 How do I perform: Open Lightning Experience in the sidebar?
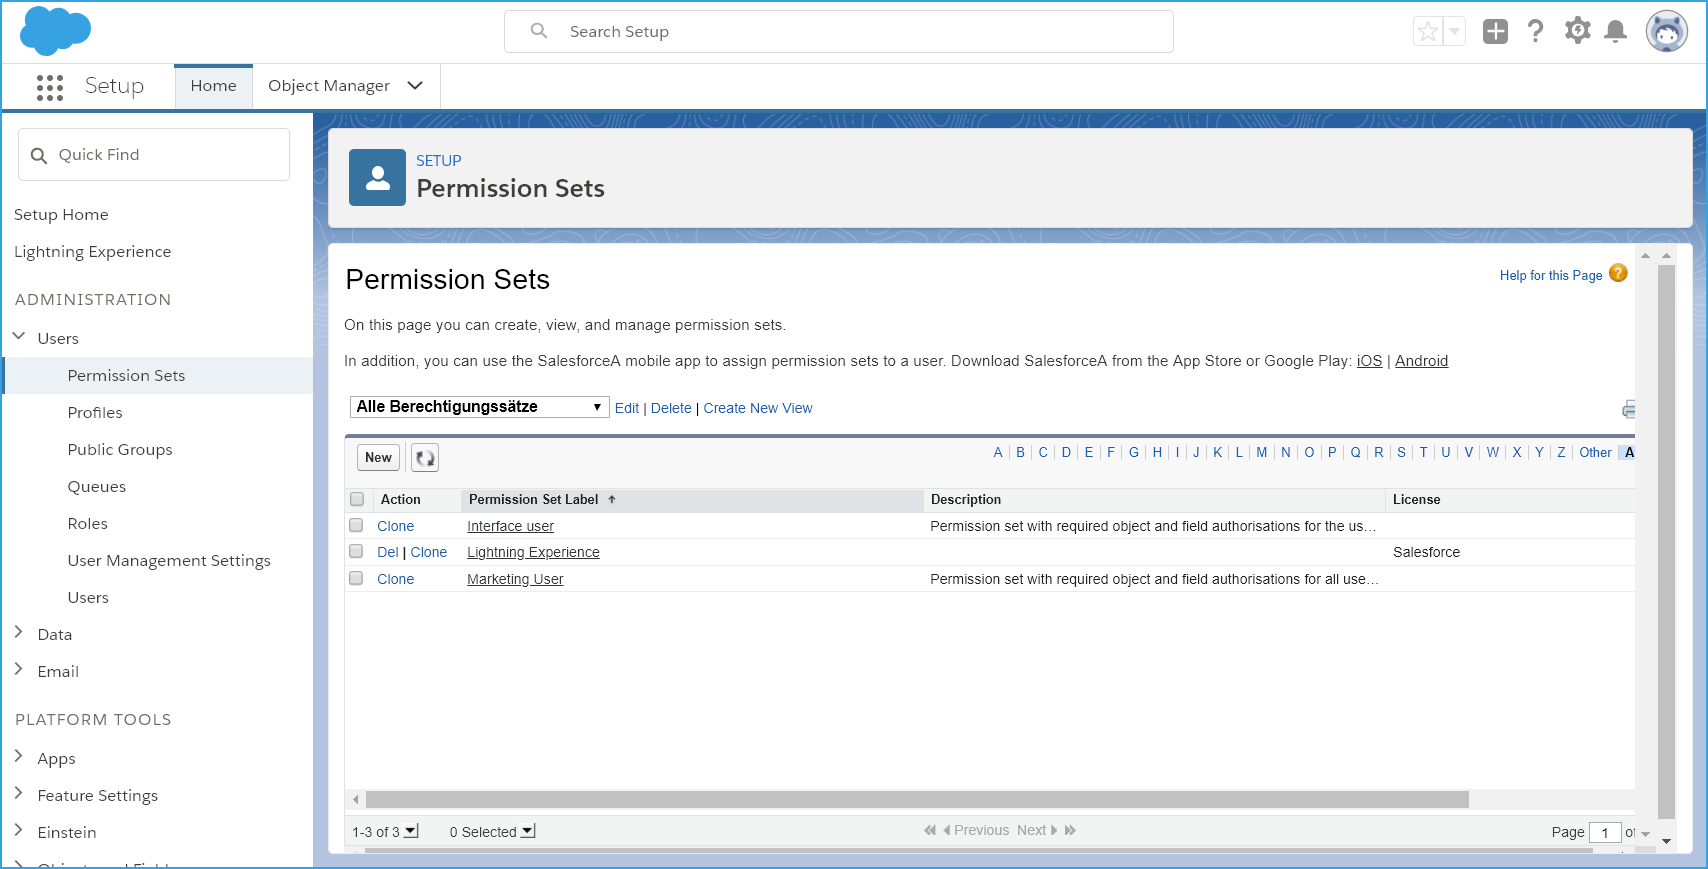[92, 251]
